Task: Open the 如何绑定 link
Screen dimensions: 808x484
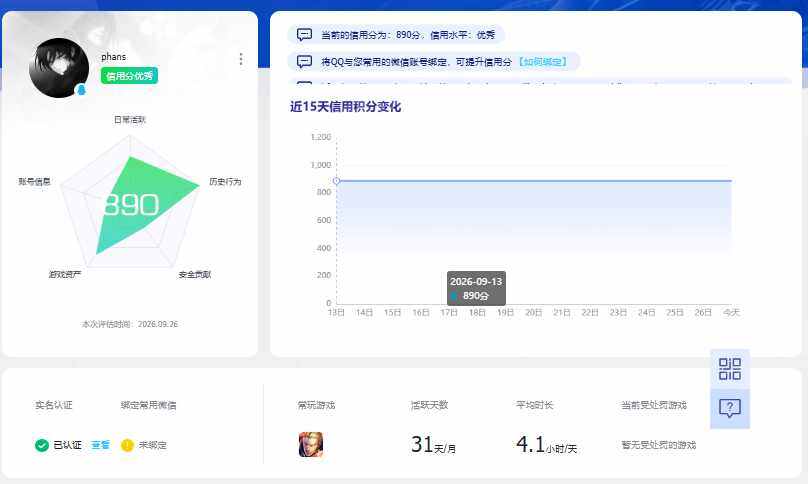Action: pos(543,62)
